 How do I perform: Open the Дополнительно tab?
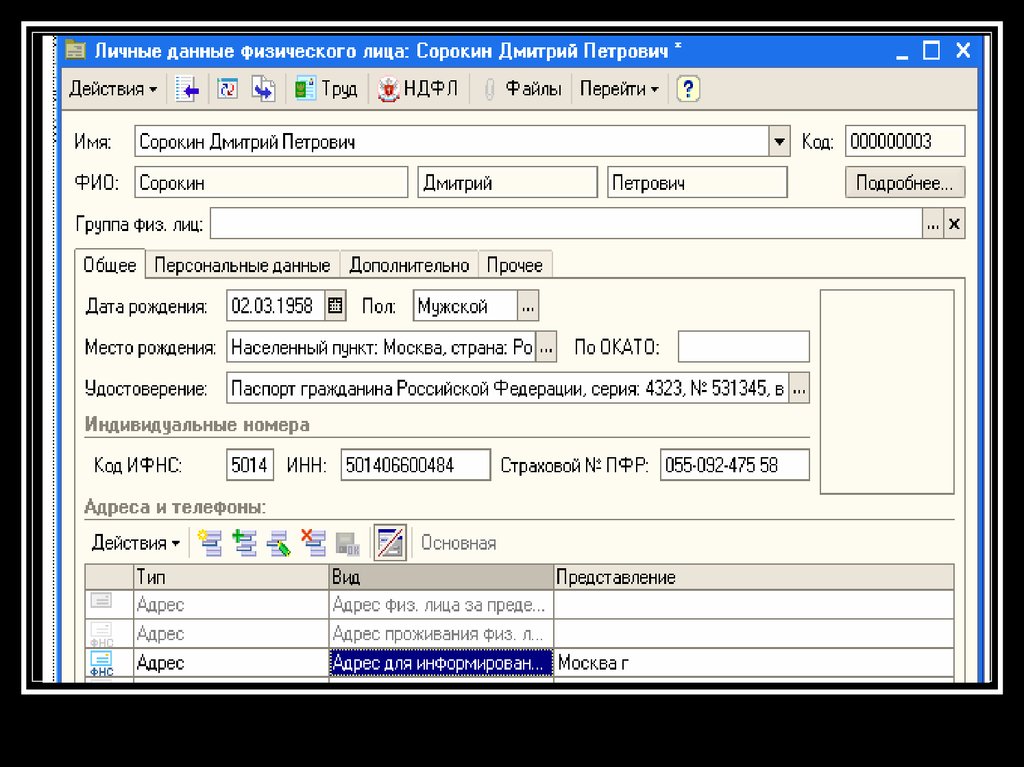pos(408,265)
